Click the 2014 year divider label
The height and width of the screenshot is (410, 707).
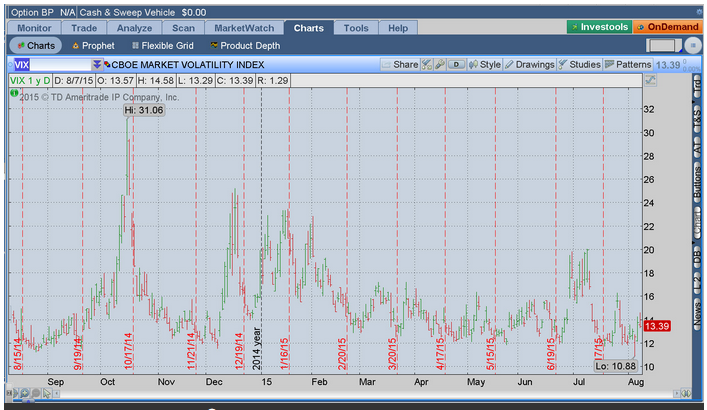[x=257, y=349]
